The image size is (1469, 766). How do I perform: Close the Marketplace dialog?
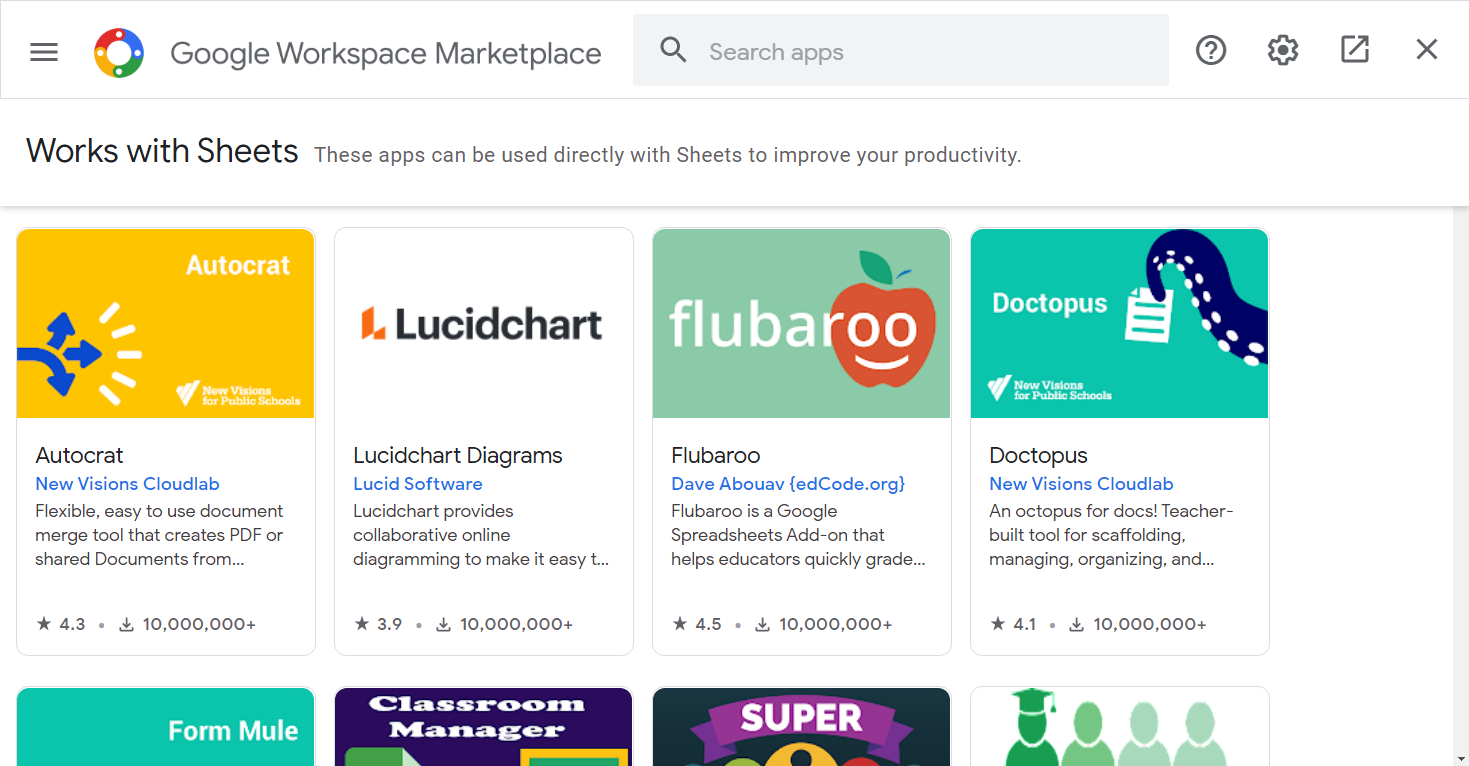[1427, 50]
